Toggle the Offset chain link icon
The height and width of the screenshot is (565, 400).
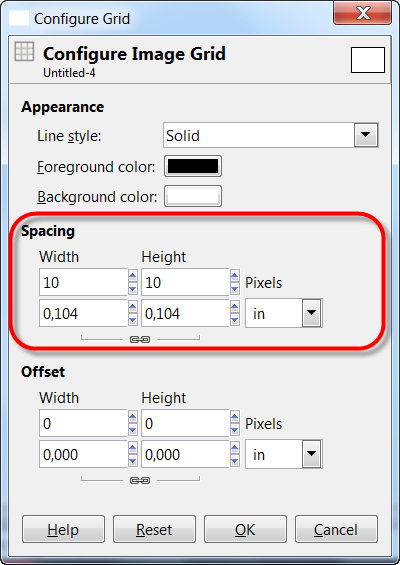140,480
